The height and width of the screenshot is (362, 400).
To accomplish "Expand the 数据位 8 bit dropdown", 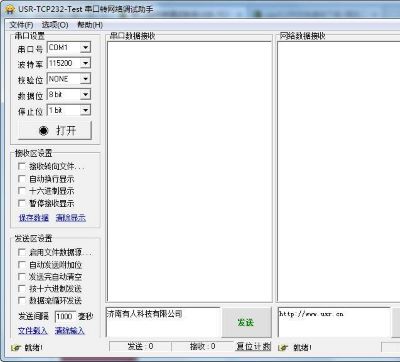I will pos(85,95).
